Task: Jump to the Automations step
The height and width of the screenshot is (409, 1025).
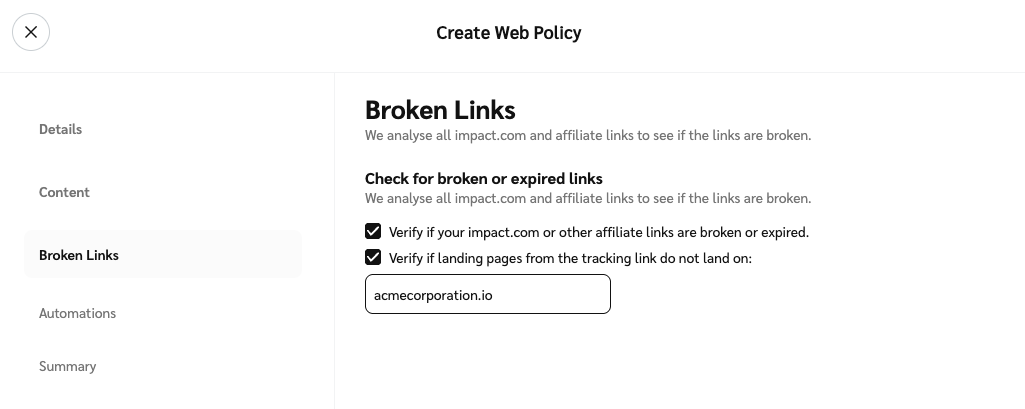Action: point(77,313)
